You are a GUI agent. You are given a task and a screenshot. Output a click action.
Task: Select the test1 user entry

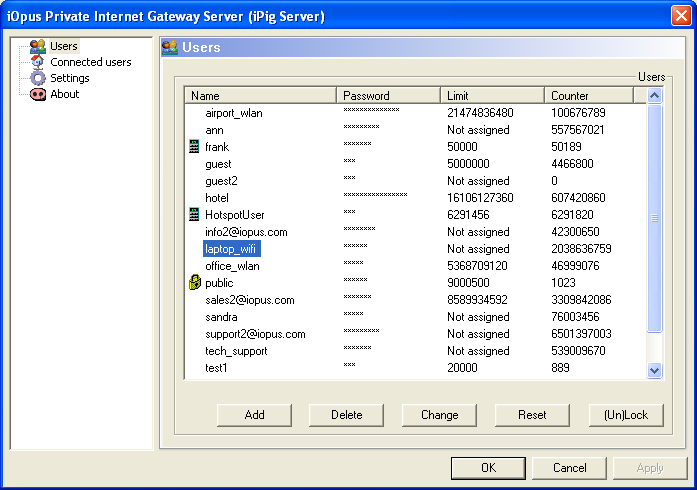tap(216, 368)
